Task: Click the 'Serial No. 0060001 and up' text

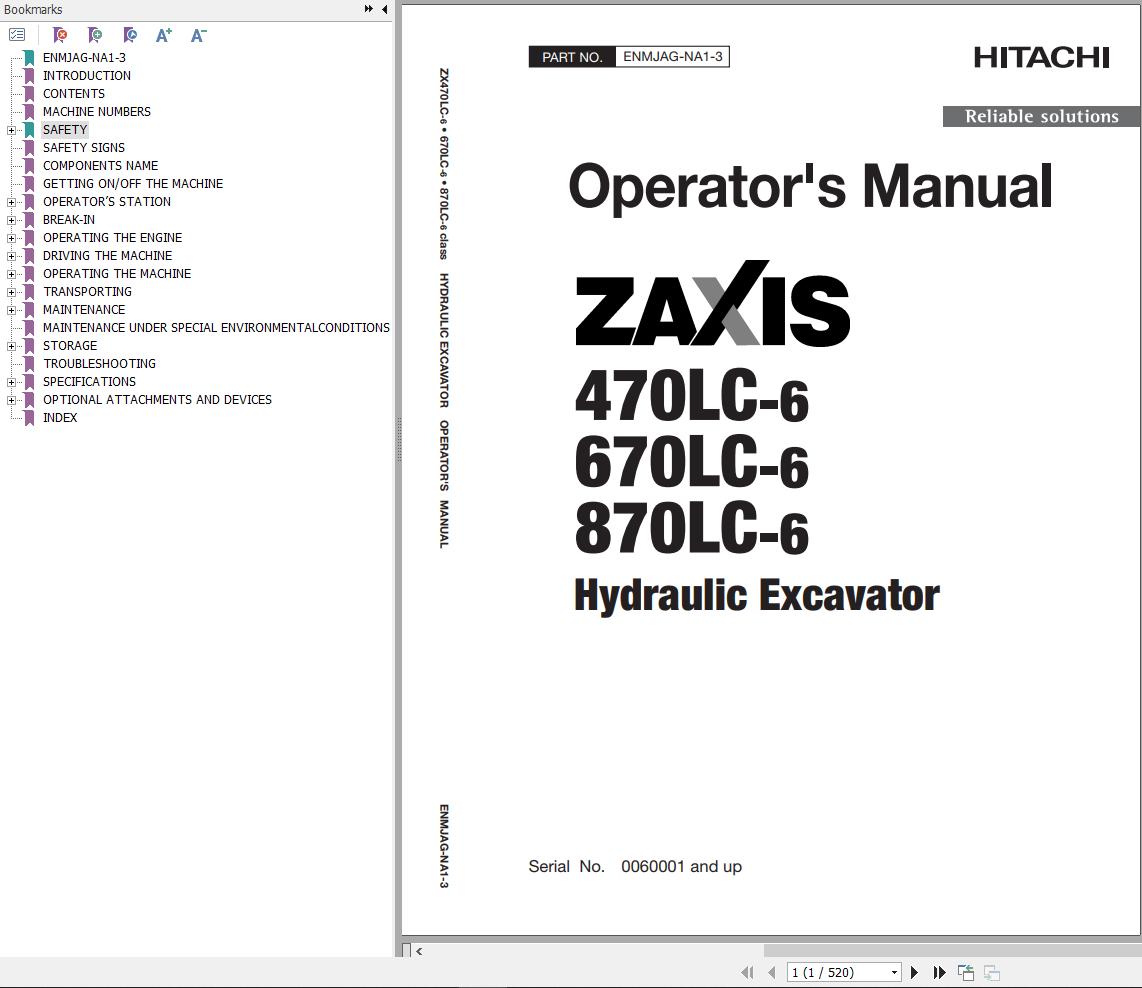Action: [635, 866]
